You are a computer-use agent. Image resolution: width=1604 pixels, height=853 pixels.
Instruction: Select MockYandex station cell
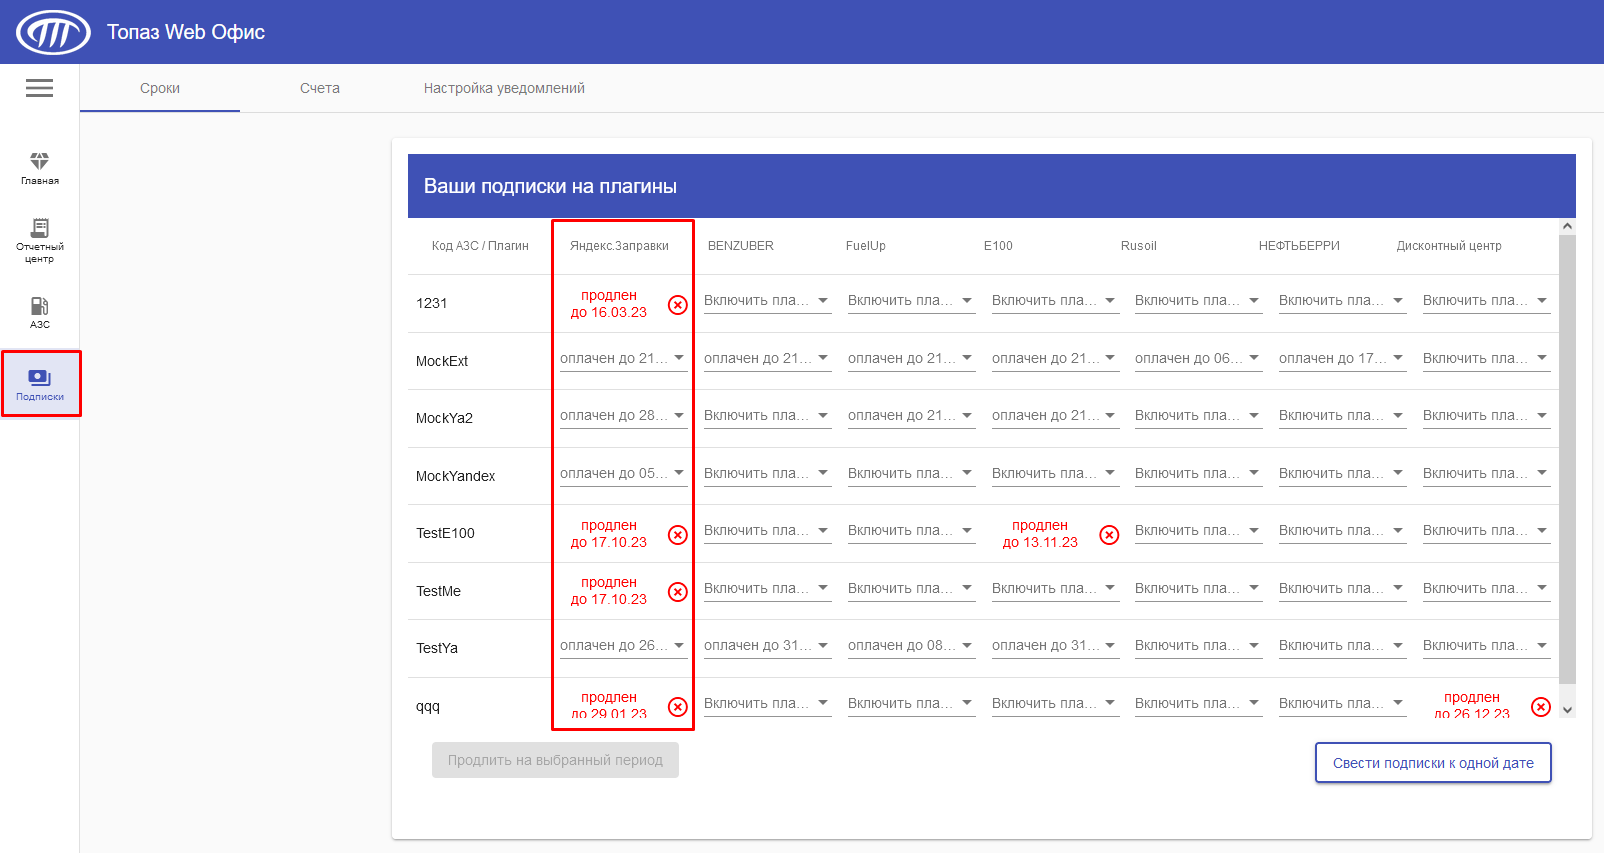(x=455, y=476)
